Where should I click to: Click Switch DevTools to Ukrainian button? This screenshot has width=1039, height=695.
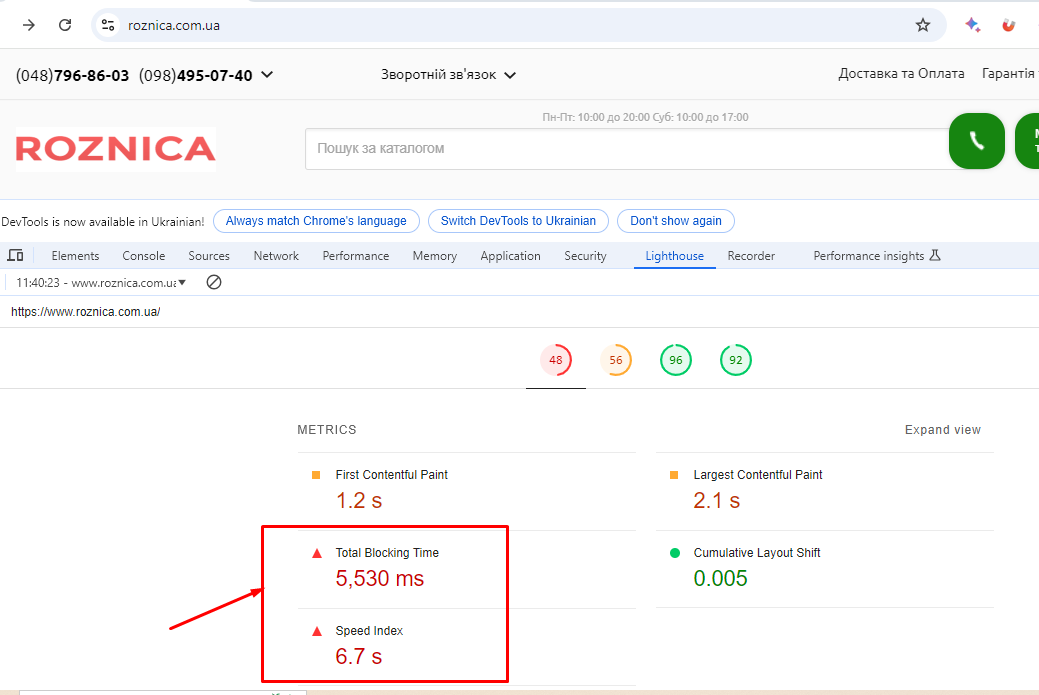518,221
